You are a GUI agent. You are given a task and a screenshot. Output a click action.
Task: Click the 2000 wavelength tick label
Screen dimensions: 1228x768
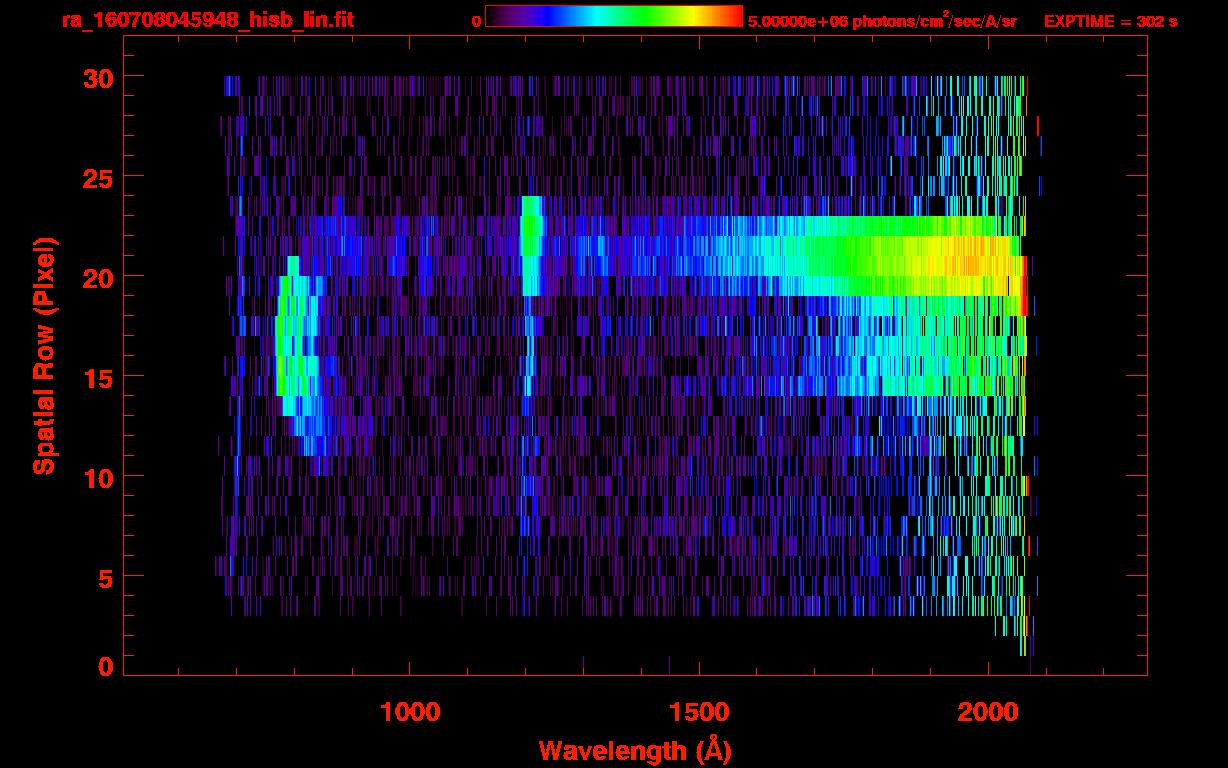987,711
